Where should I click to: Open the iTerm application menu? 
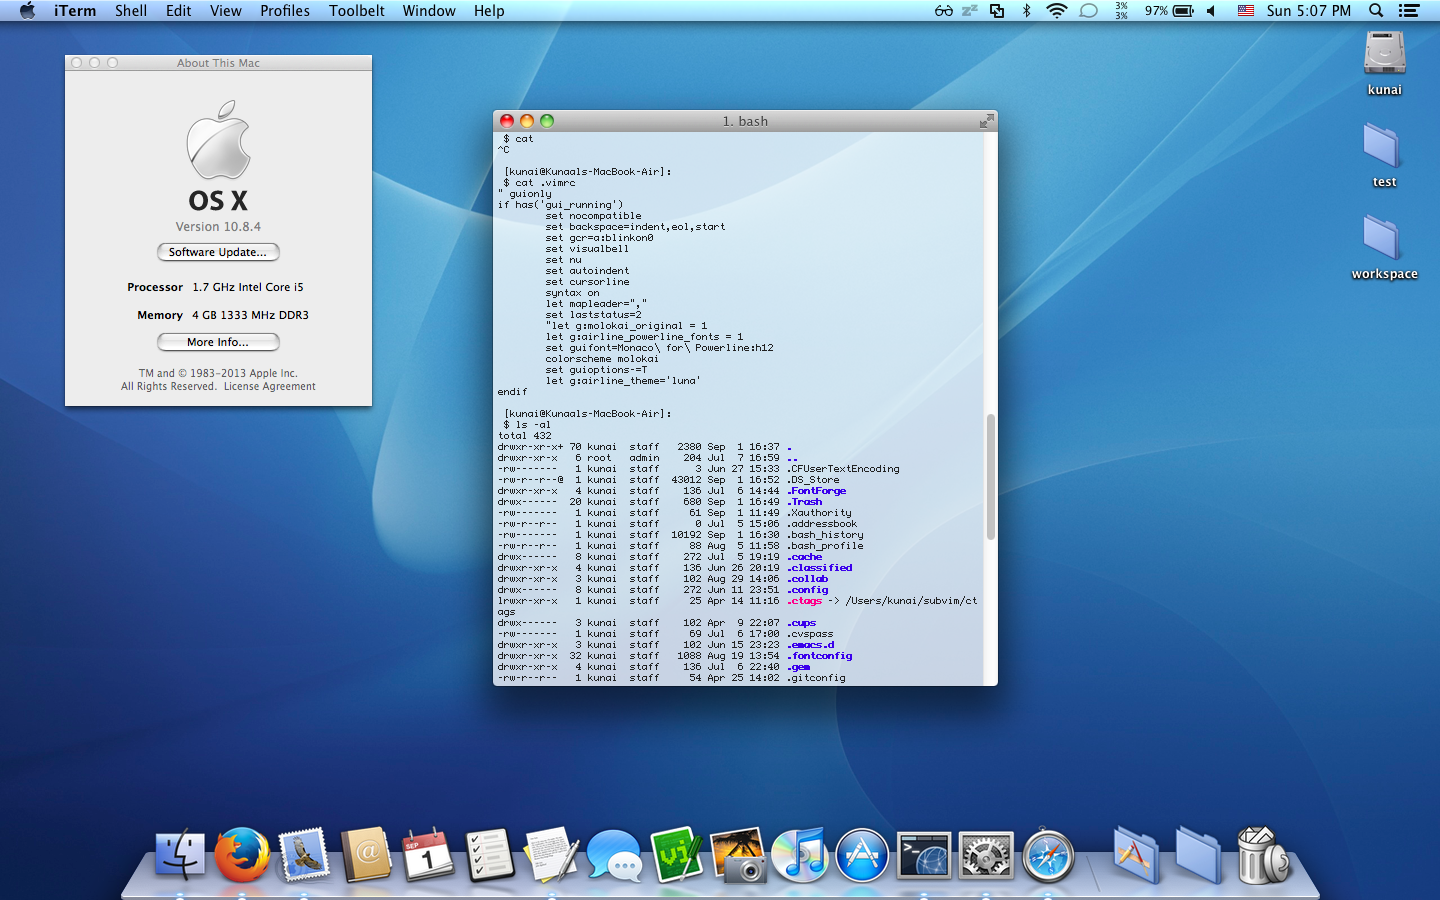coord(75,11)
